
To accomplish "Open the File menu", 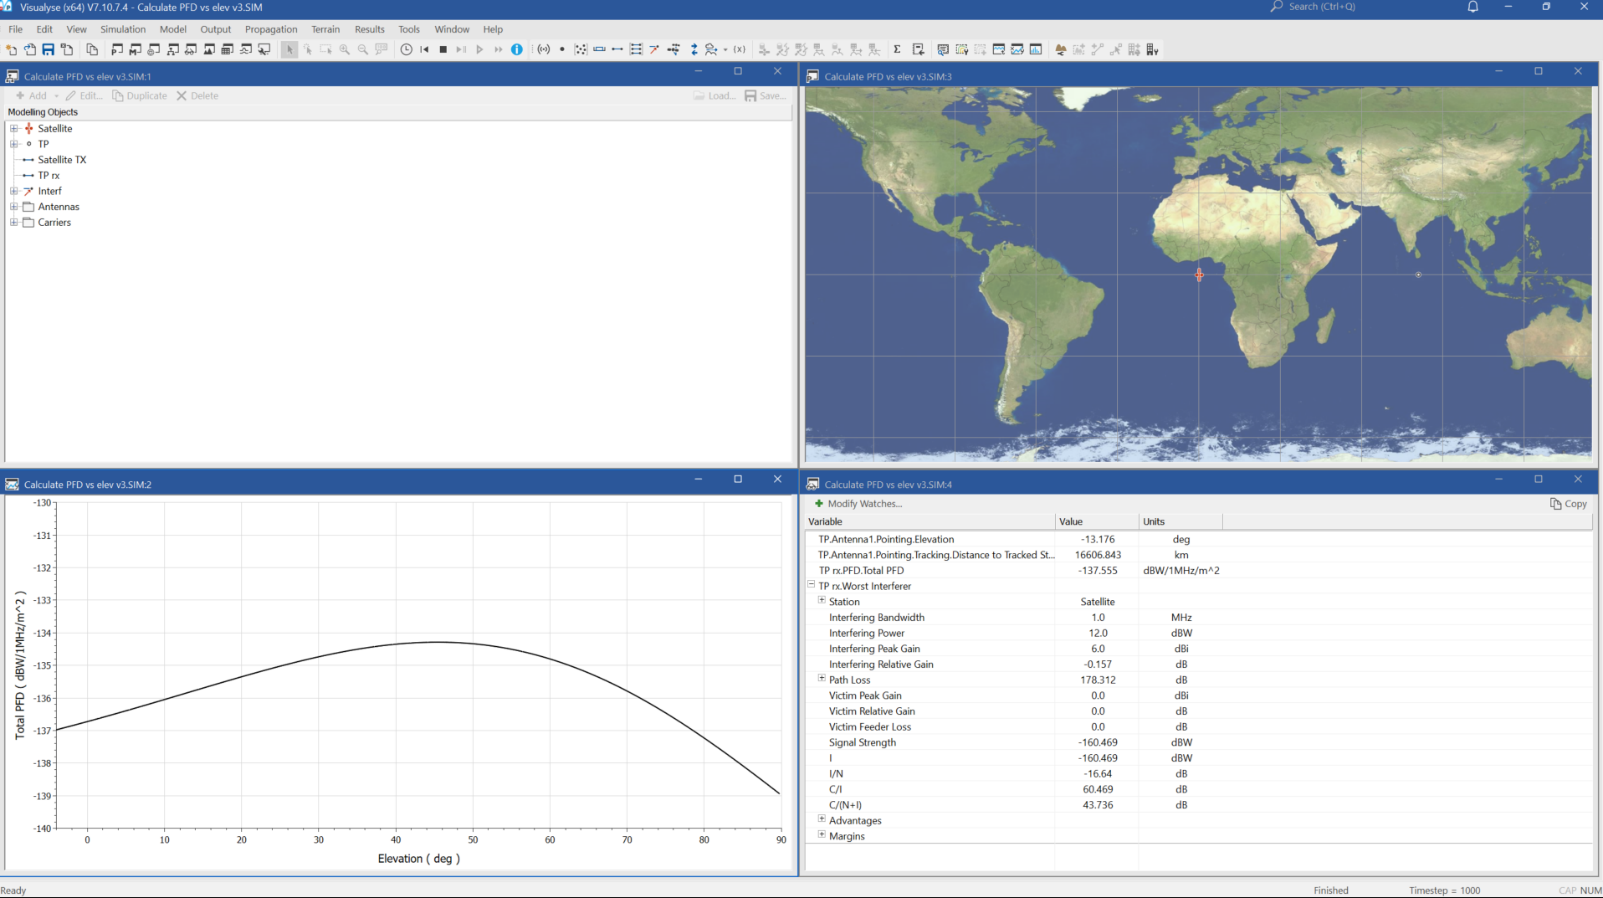I will (x=16, y=29).
